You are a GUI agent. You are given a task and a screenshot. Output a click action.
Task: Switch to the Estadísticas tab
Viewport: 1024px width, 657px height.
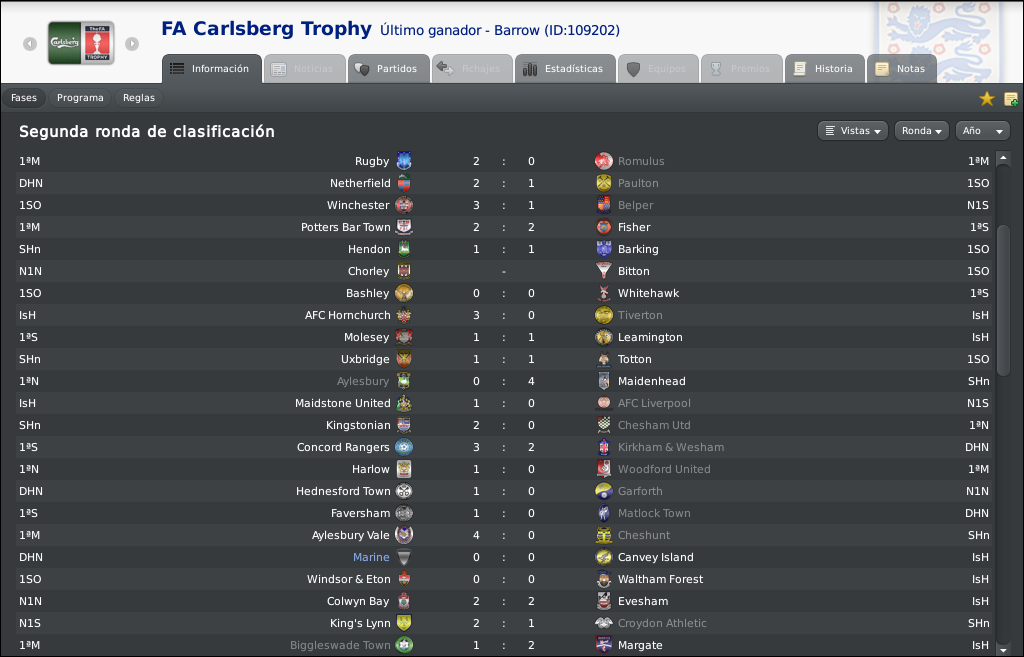565,69
